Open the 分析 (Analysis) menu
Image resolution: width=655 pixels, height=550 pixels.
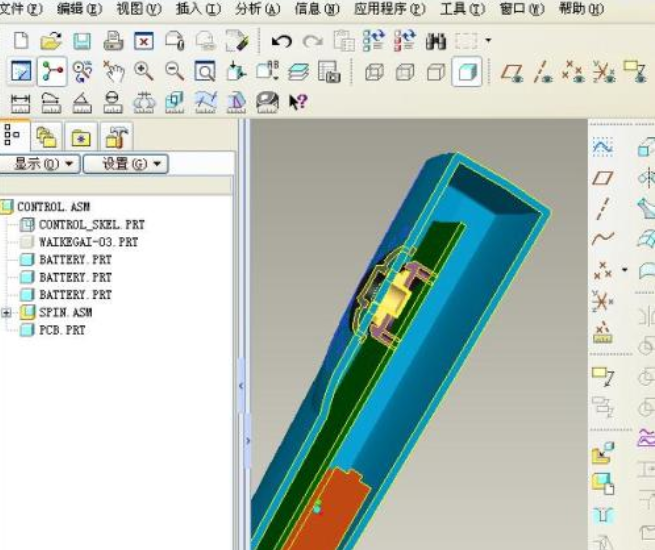tap(257, 8)
